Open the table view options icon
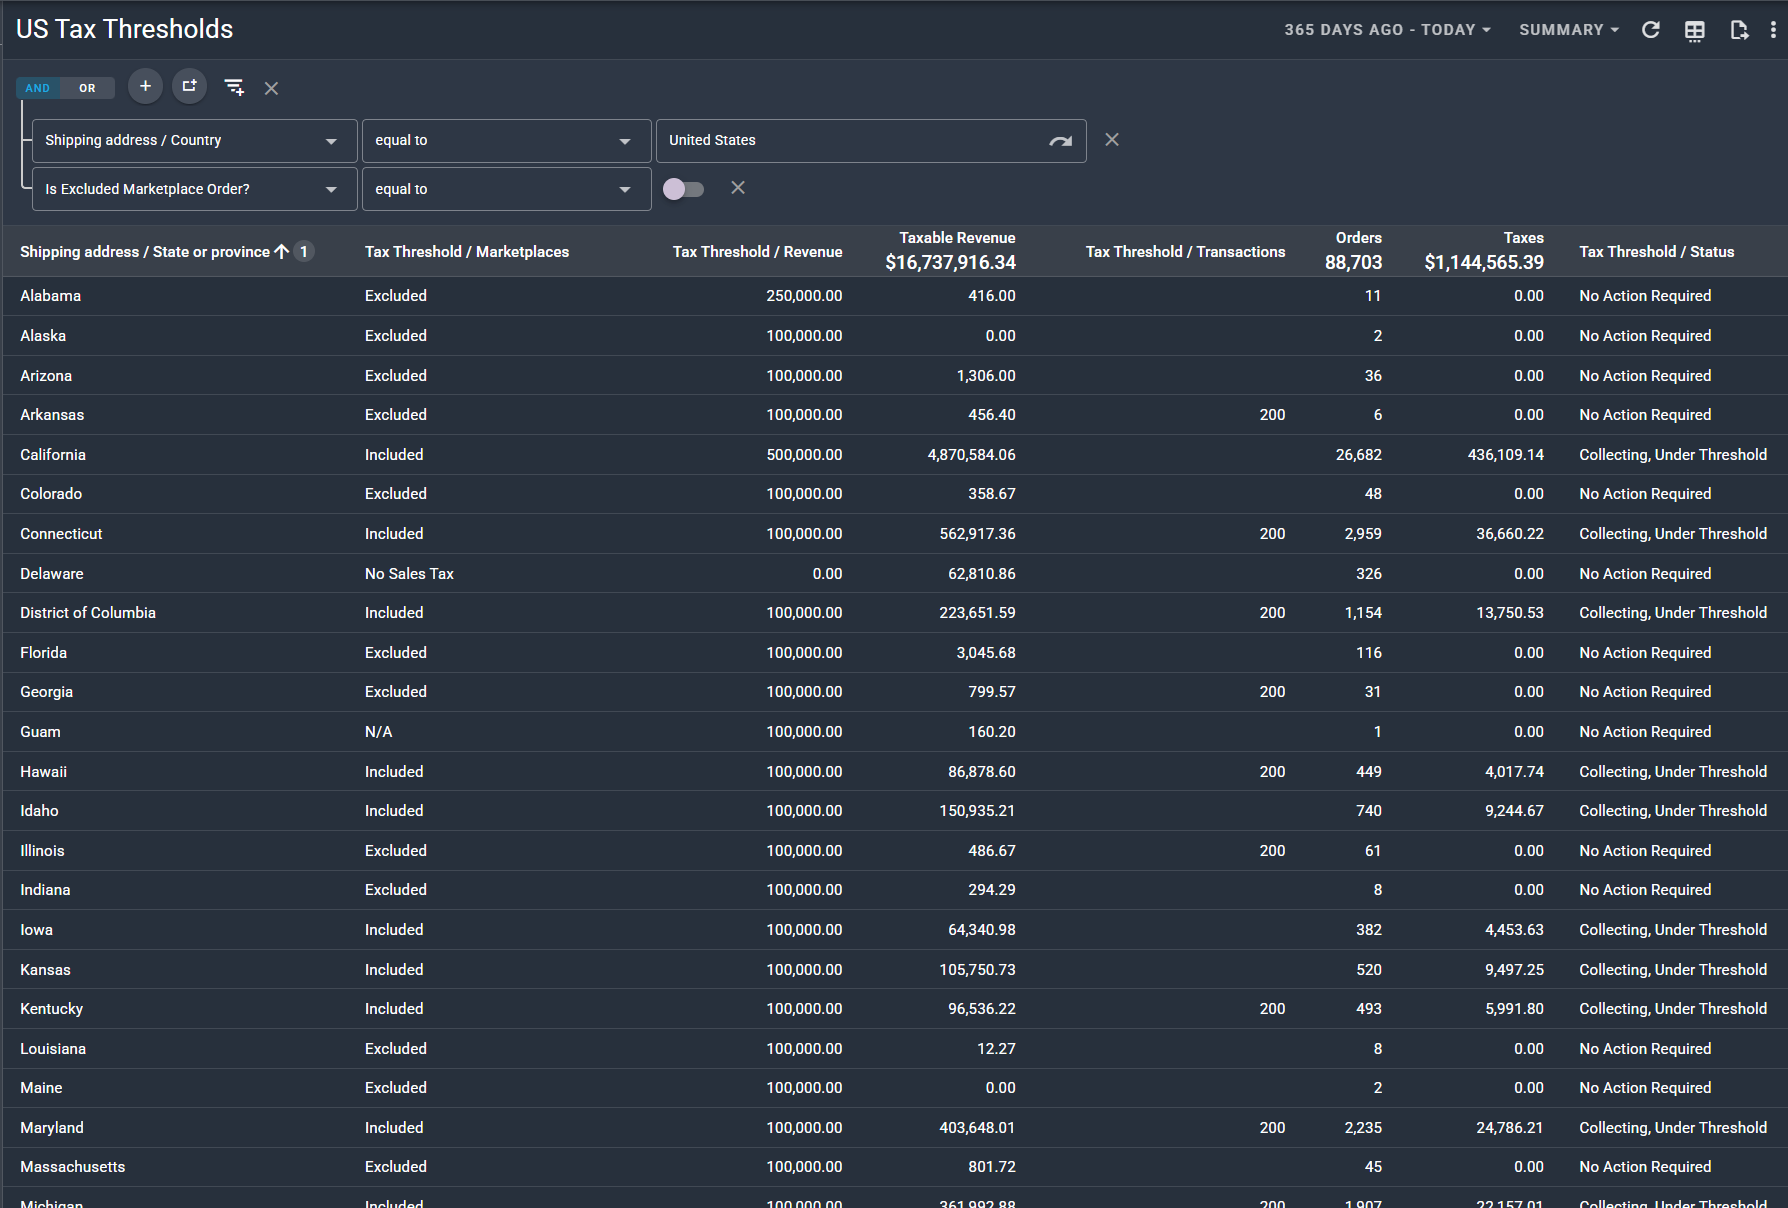This screenshot has height=1208, width=1788. click(1695, 30)
